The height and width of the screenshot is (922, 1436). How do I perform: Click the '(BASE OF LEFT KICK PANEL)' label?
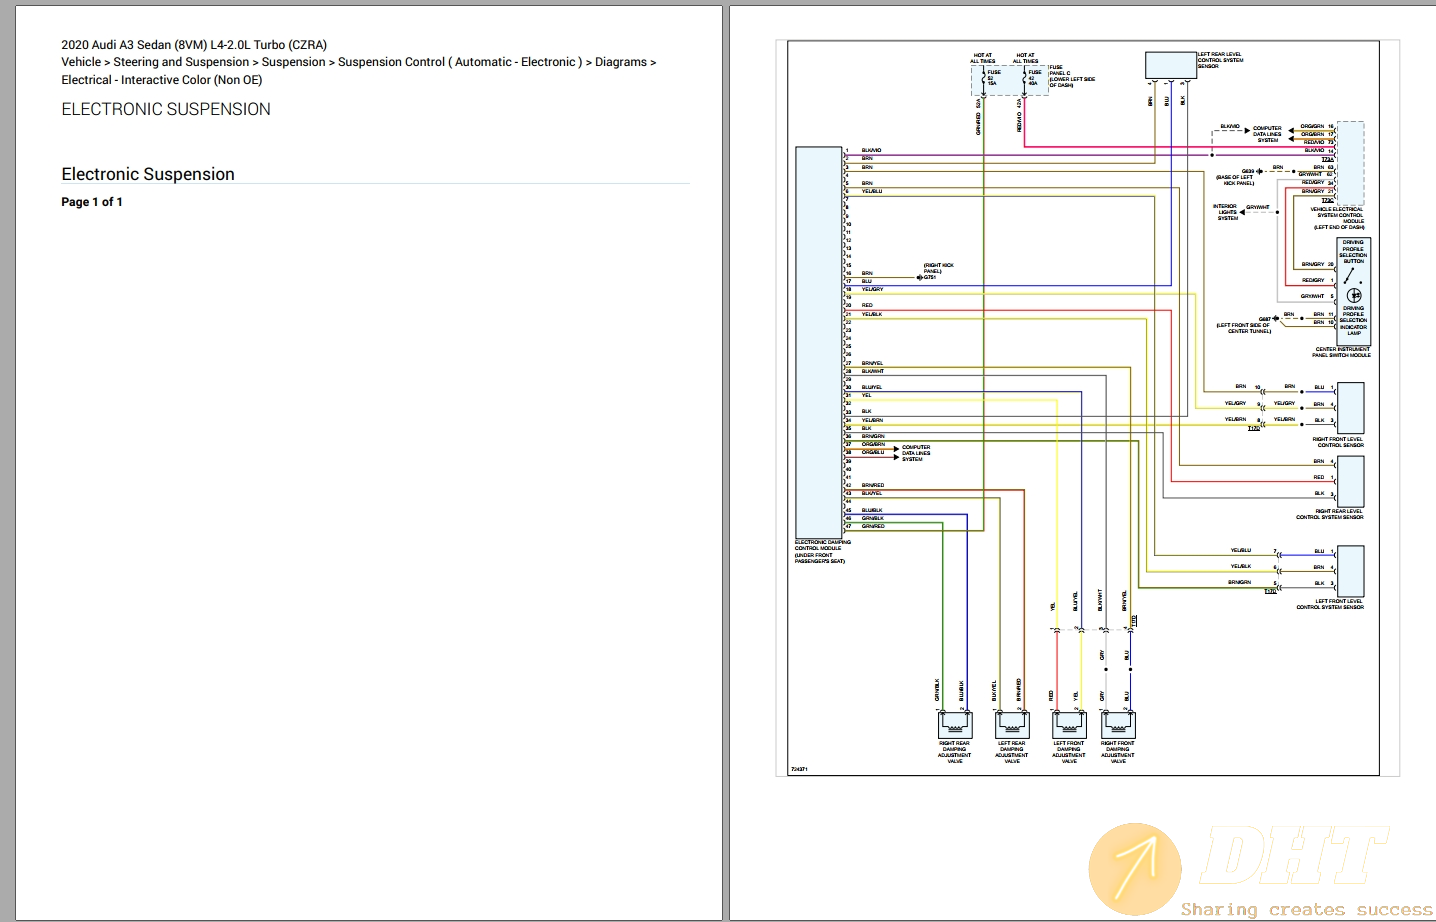click(x=1235, y=180)
